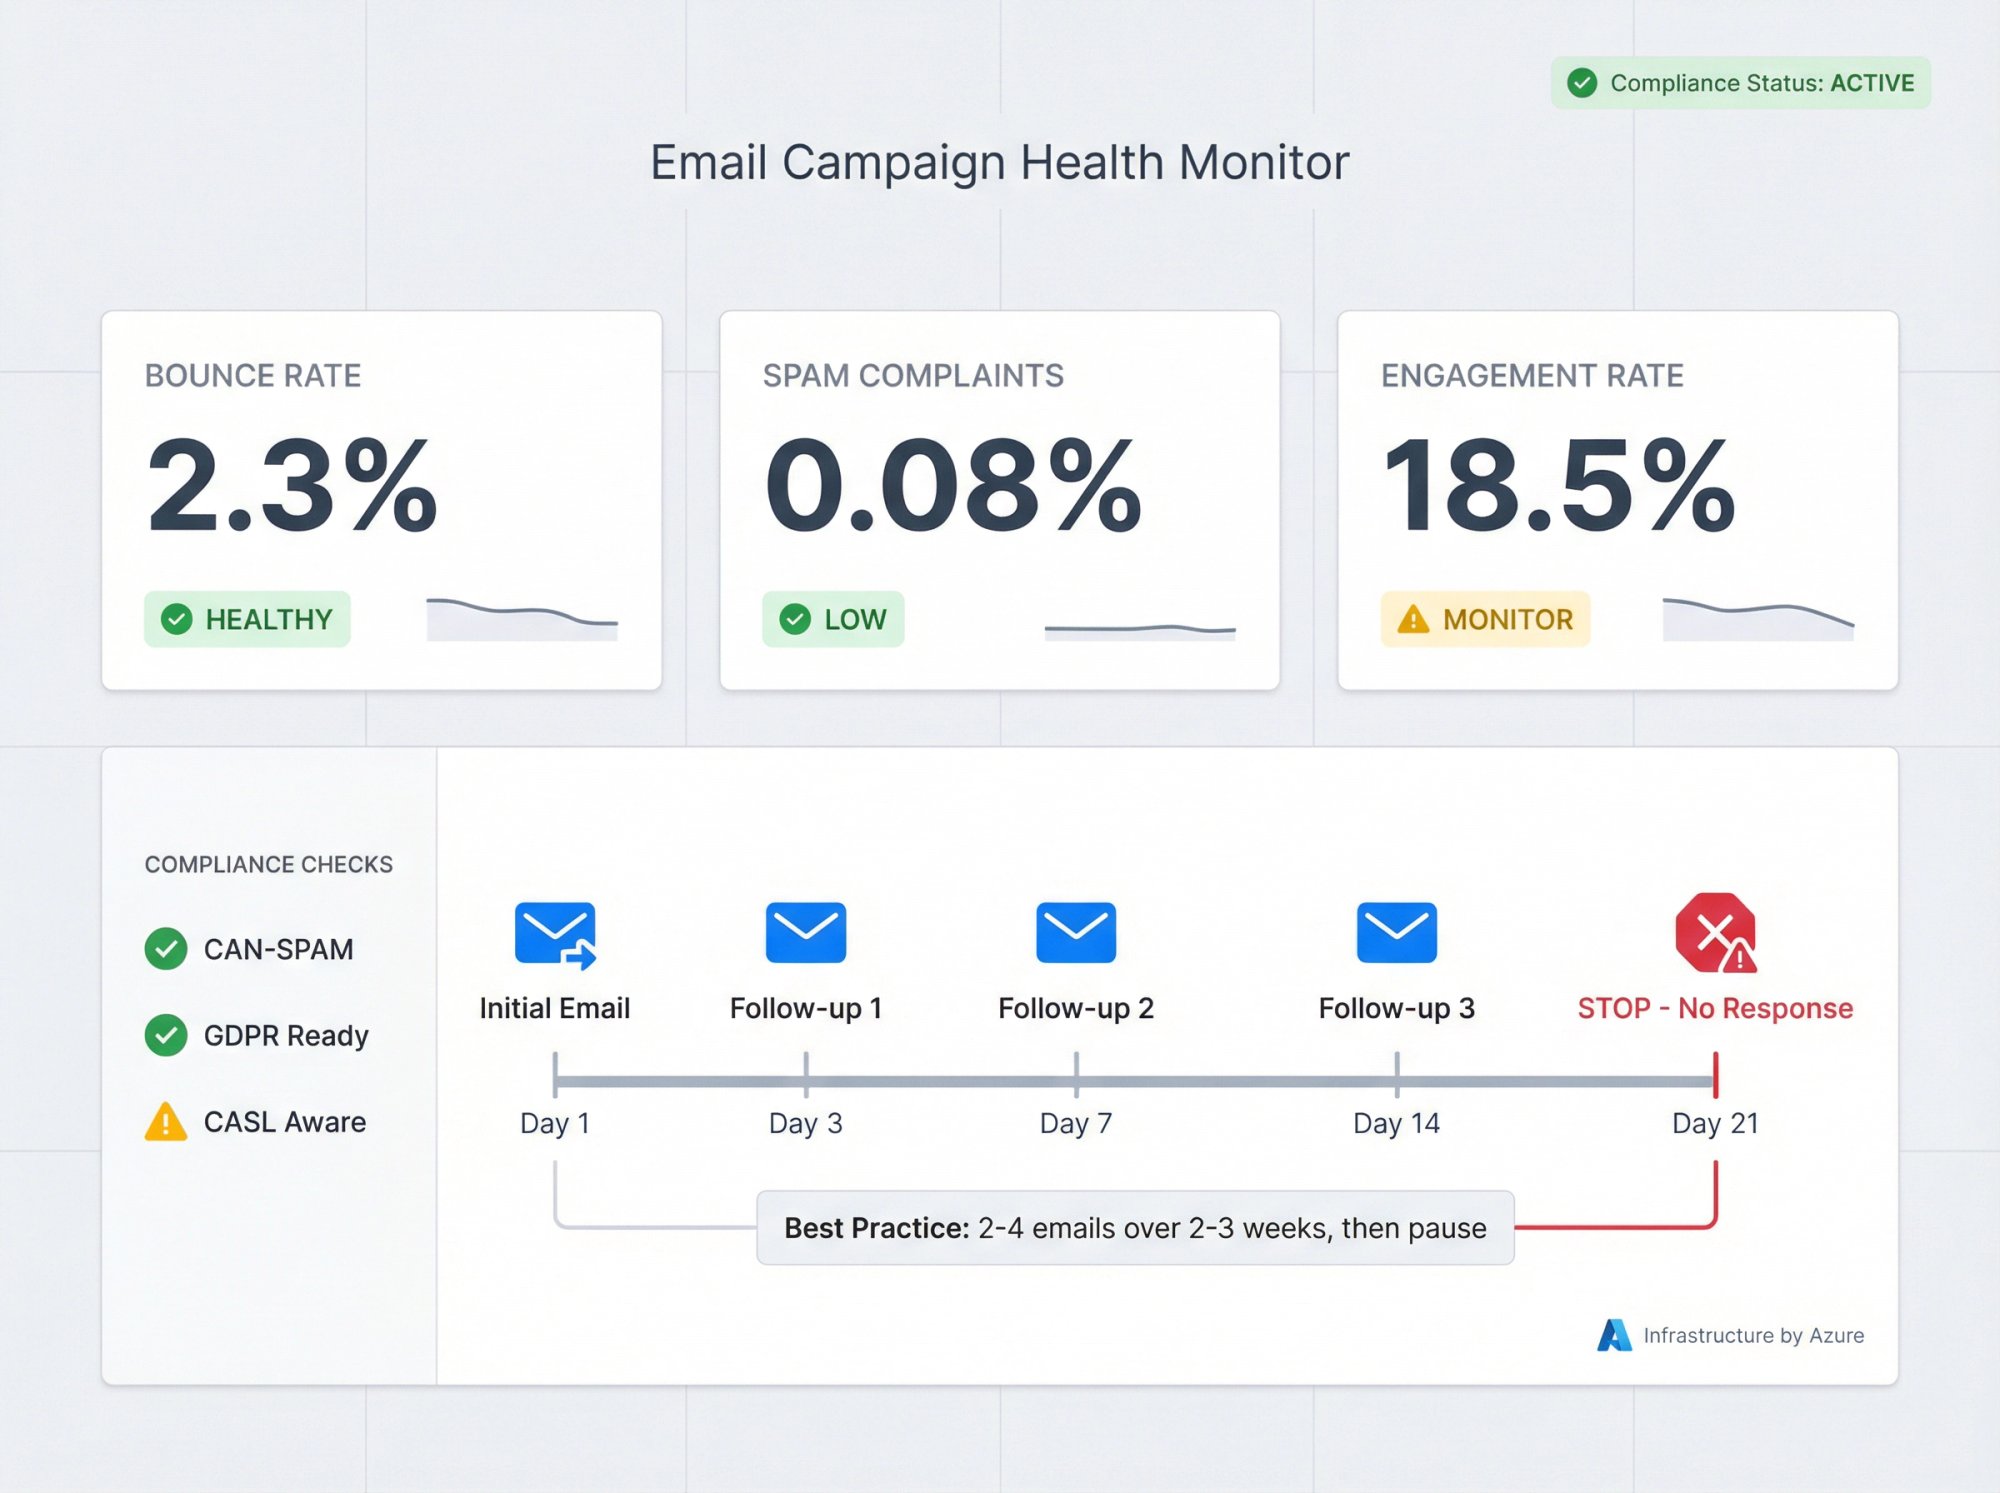Click the LOW status badge
2000x1493 pixels.
point(833,619)
